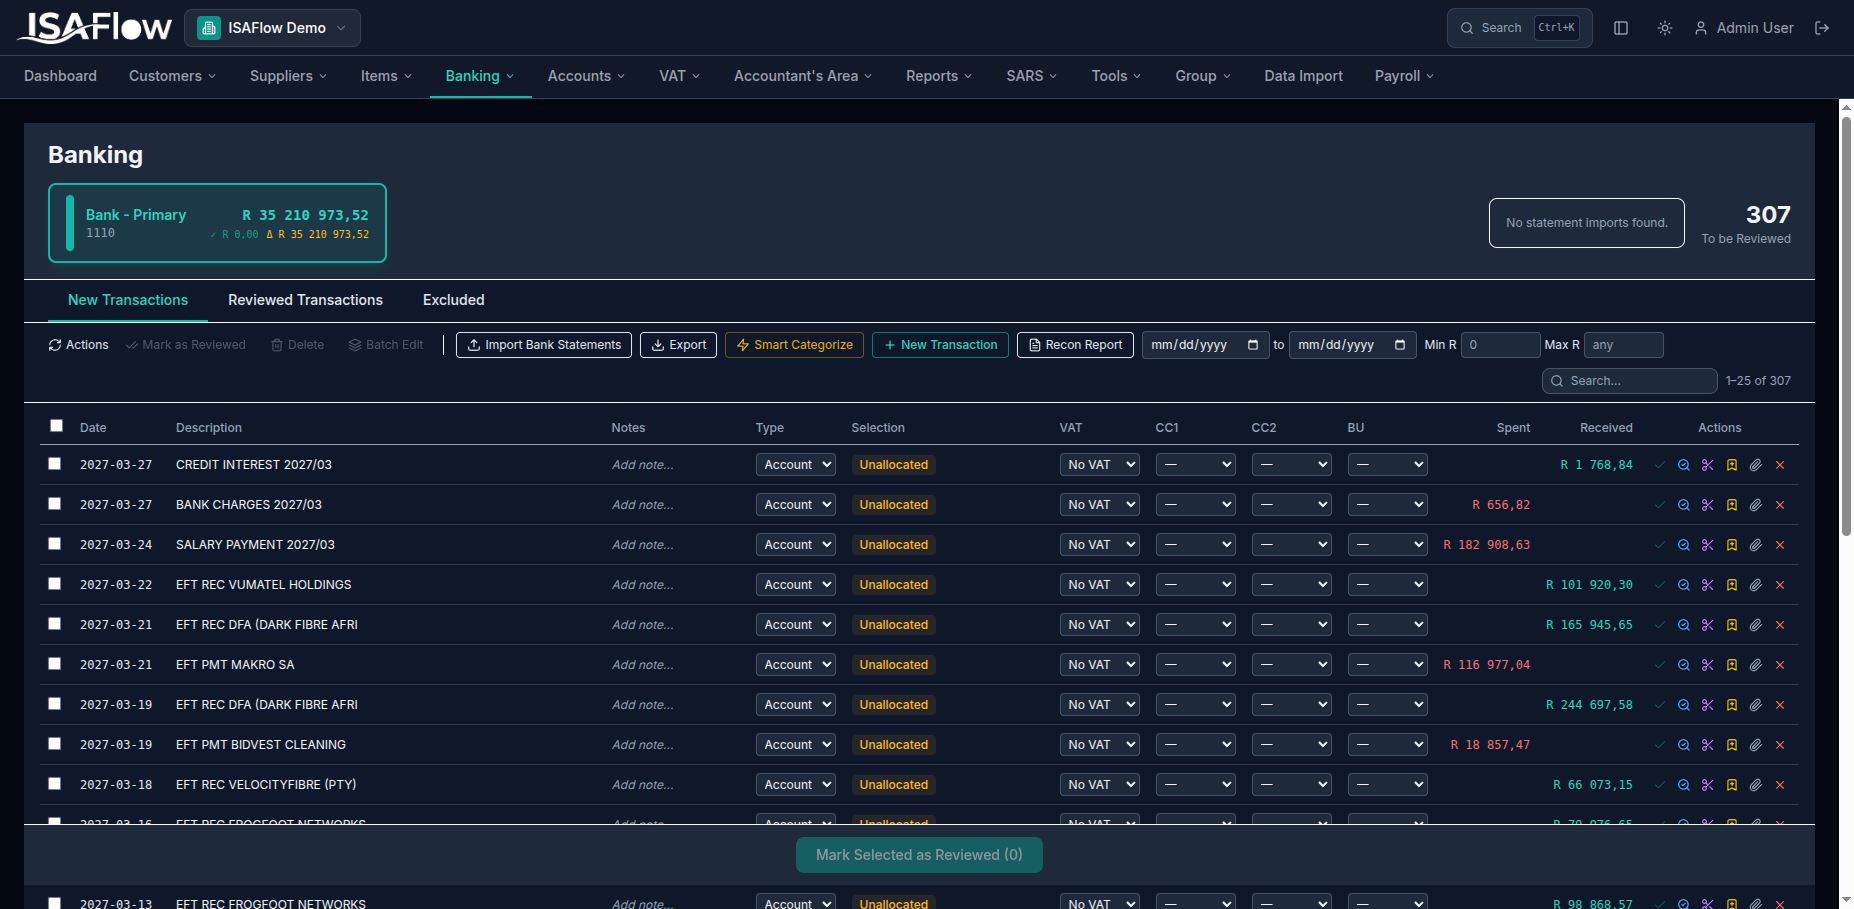Open the Actions refresh menu

(78, 345)
